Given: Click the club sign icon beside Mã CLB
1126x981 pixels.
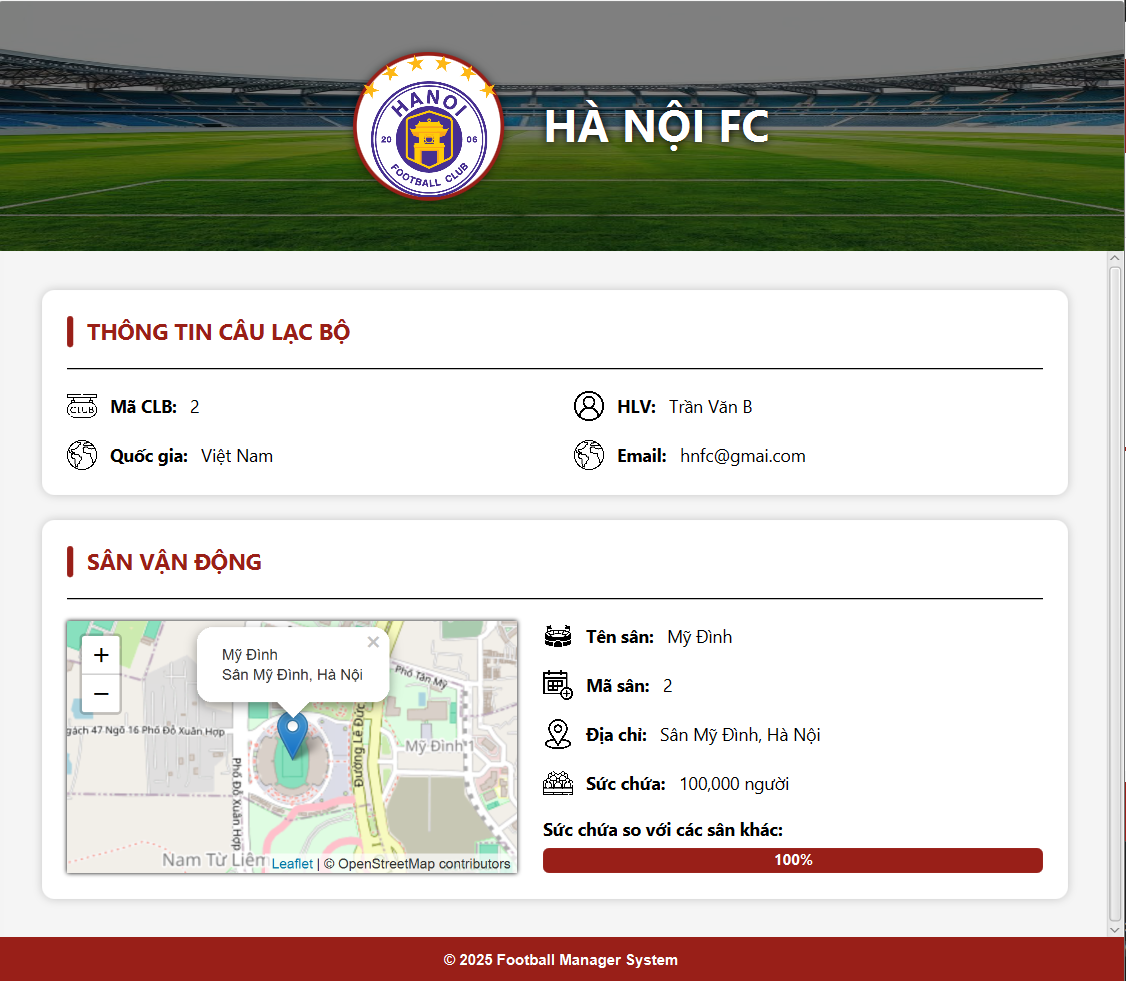Looking at the screenshot, I should coord(82,407).
